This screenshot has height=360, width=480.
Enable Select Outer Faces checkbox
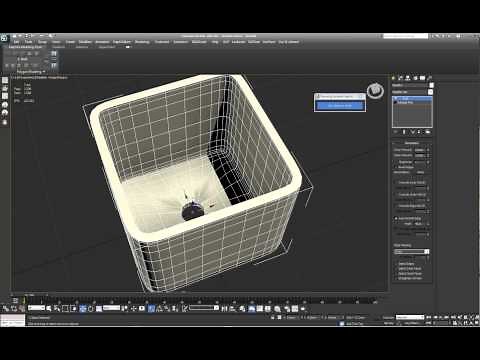[396, 274]
